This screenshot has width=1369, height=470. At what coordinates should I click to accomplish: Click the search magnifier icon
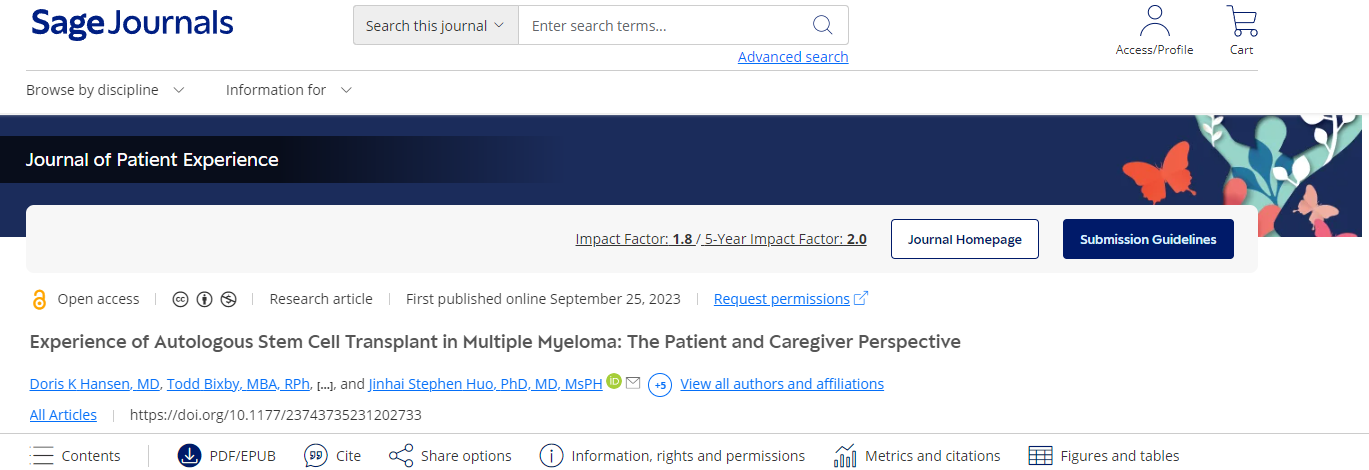tap(822, 26)
